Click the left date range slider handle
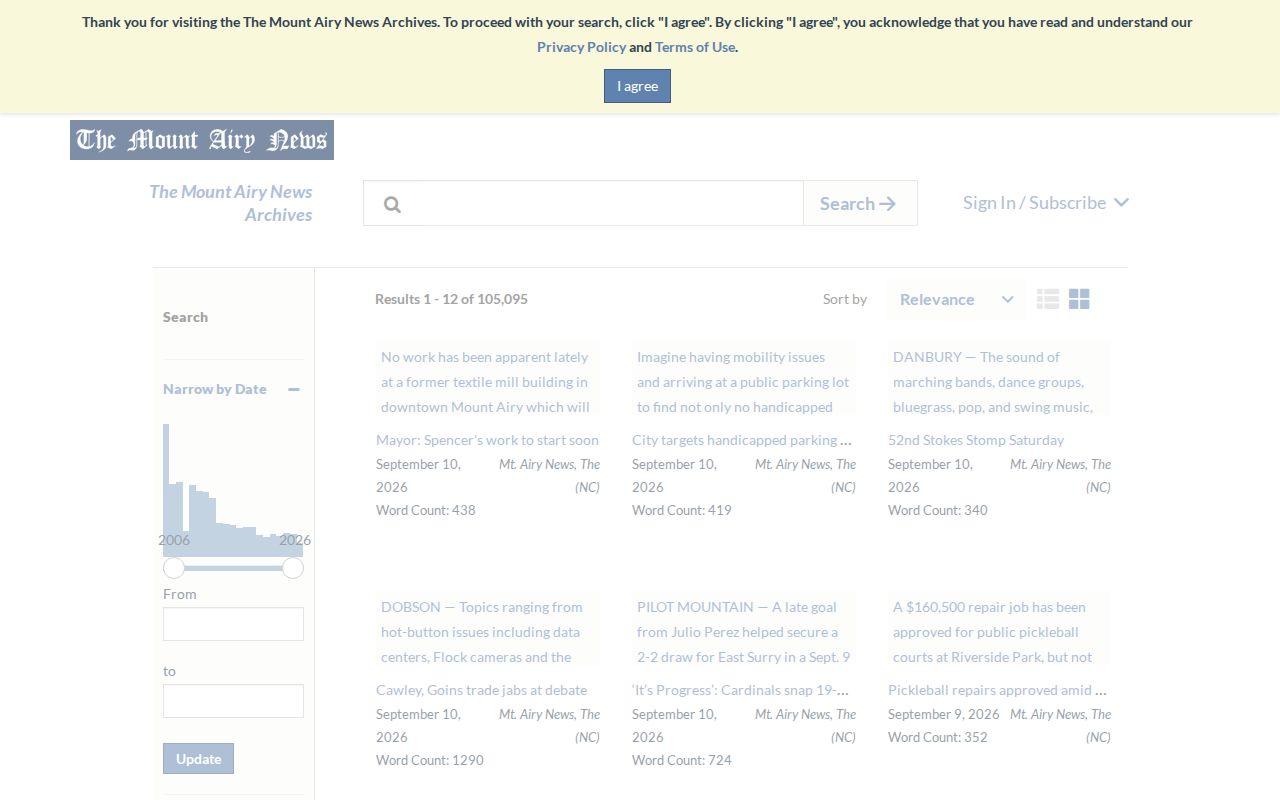Screen dimensions: 1280x800 coord(174,568)
